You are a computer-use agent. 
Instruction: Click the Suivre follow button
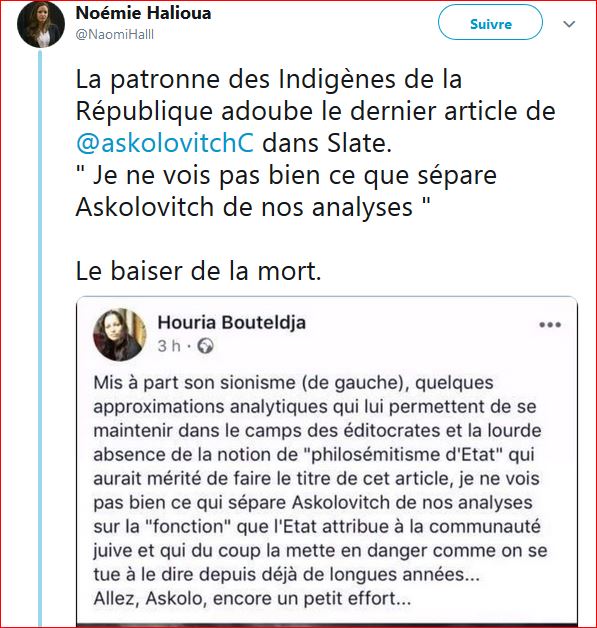tap(490, 23)
